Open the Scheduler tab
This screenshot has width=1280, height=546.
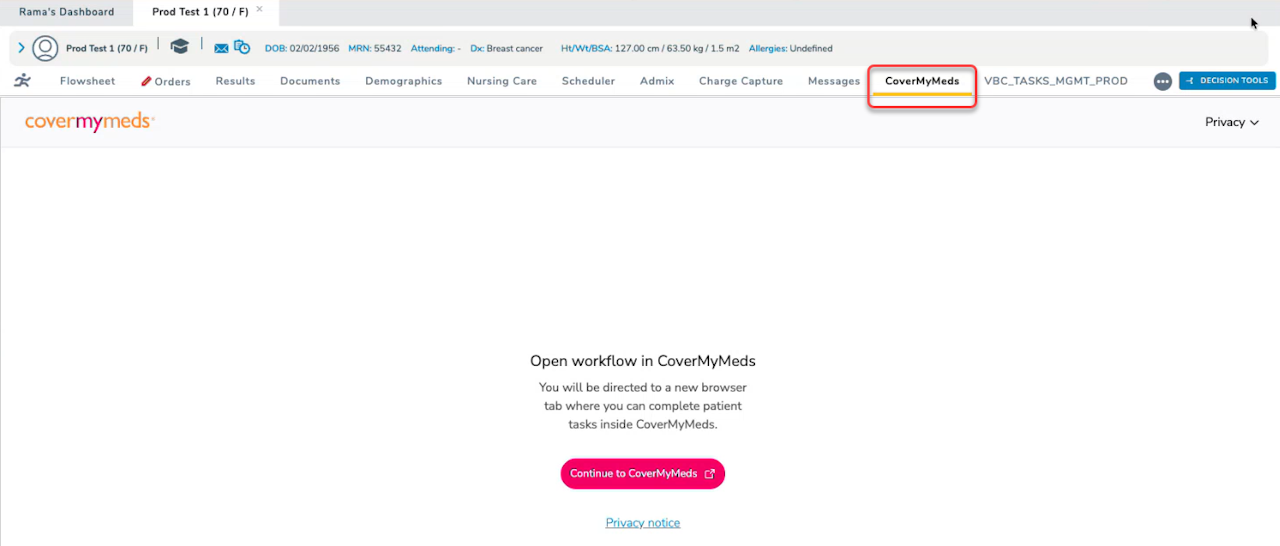588,81
